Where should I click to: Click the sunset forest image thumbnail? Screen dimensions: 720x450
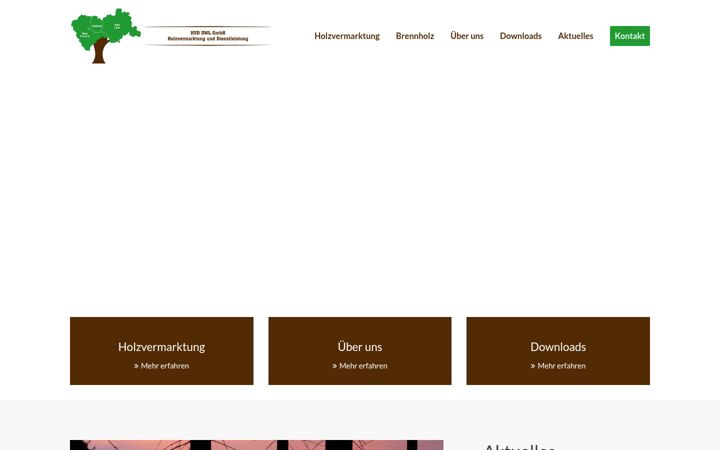tap(257, 445)
